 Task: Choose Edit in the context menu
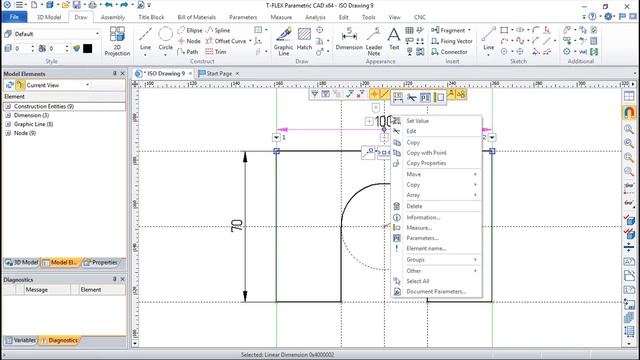[x=436, y=131]
